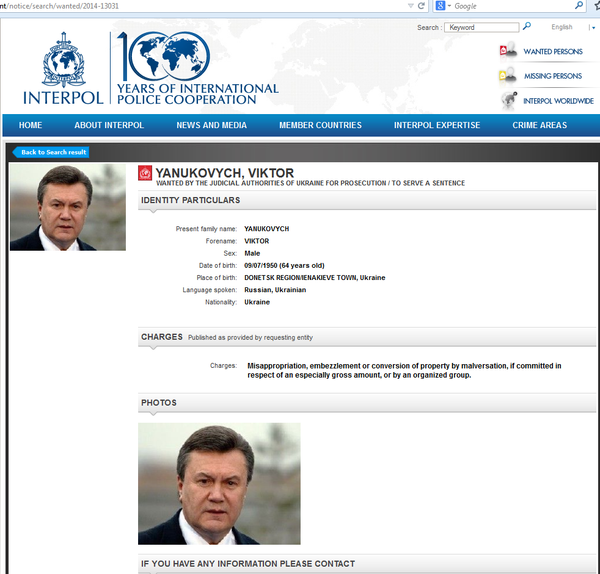Open the ABOUT INTERPOL menu

(109, 125)
